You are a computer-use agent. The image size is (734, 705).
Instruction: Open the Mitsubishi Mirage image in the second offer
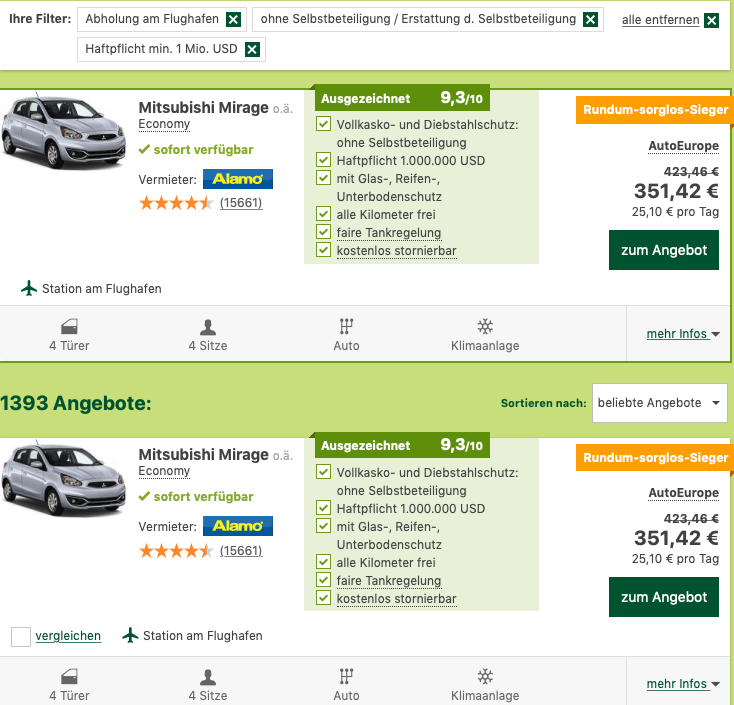click(64, 478)
